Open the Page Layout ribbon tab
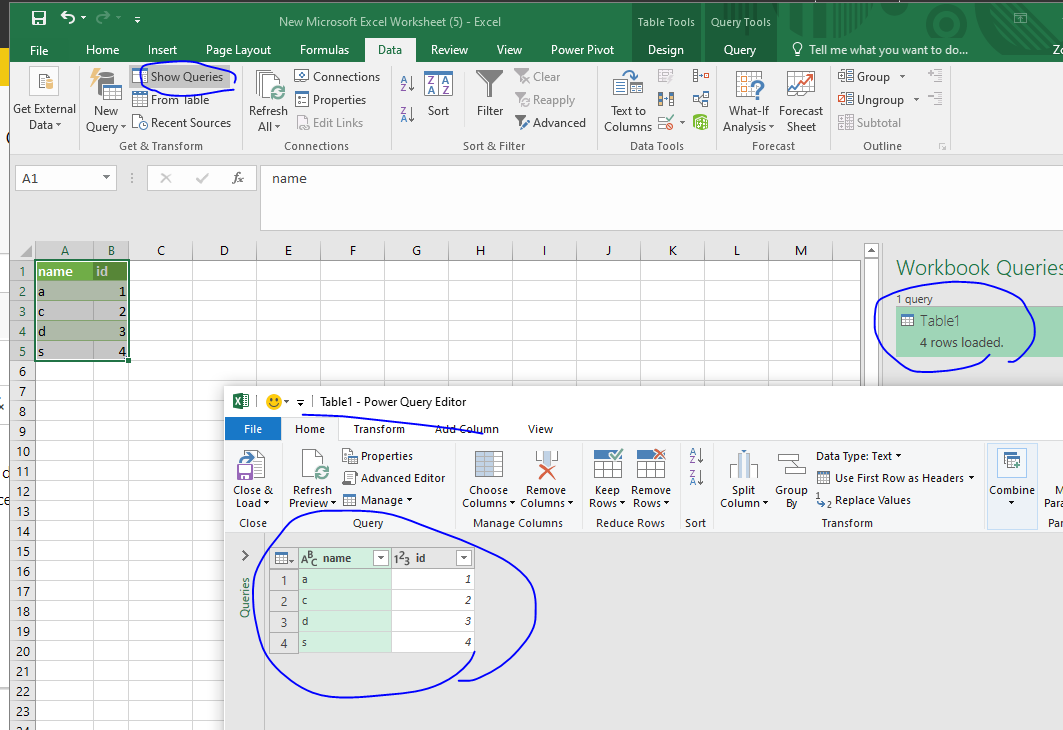Viewport: 1063px width, 730px height. pos(238,49)
